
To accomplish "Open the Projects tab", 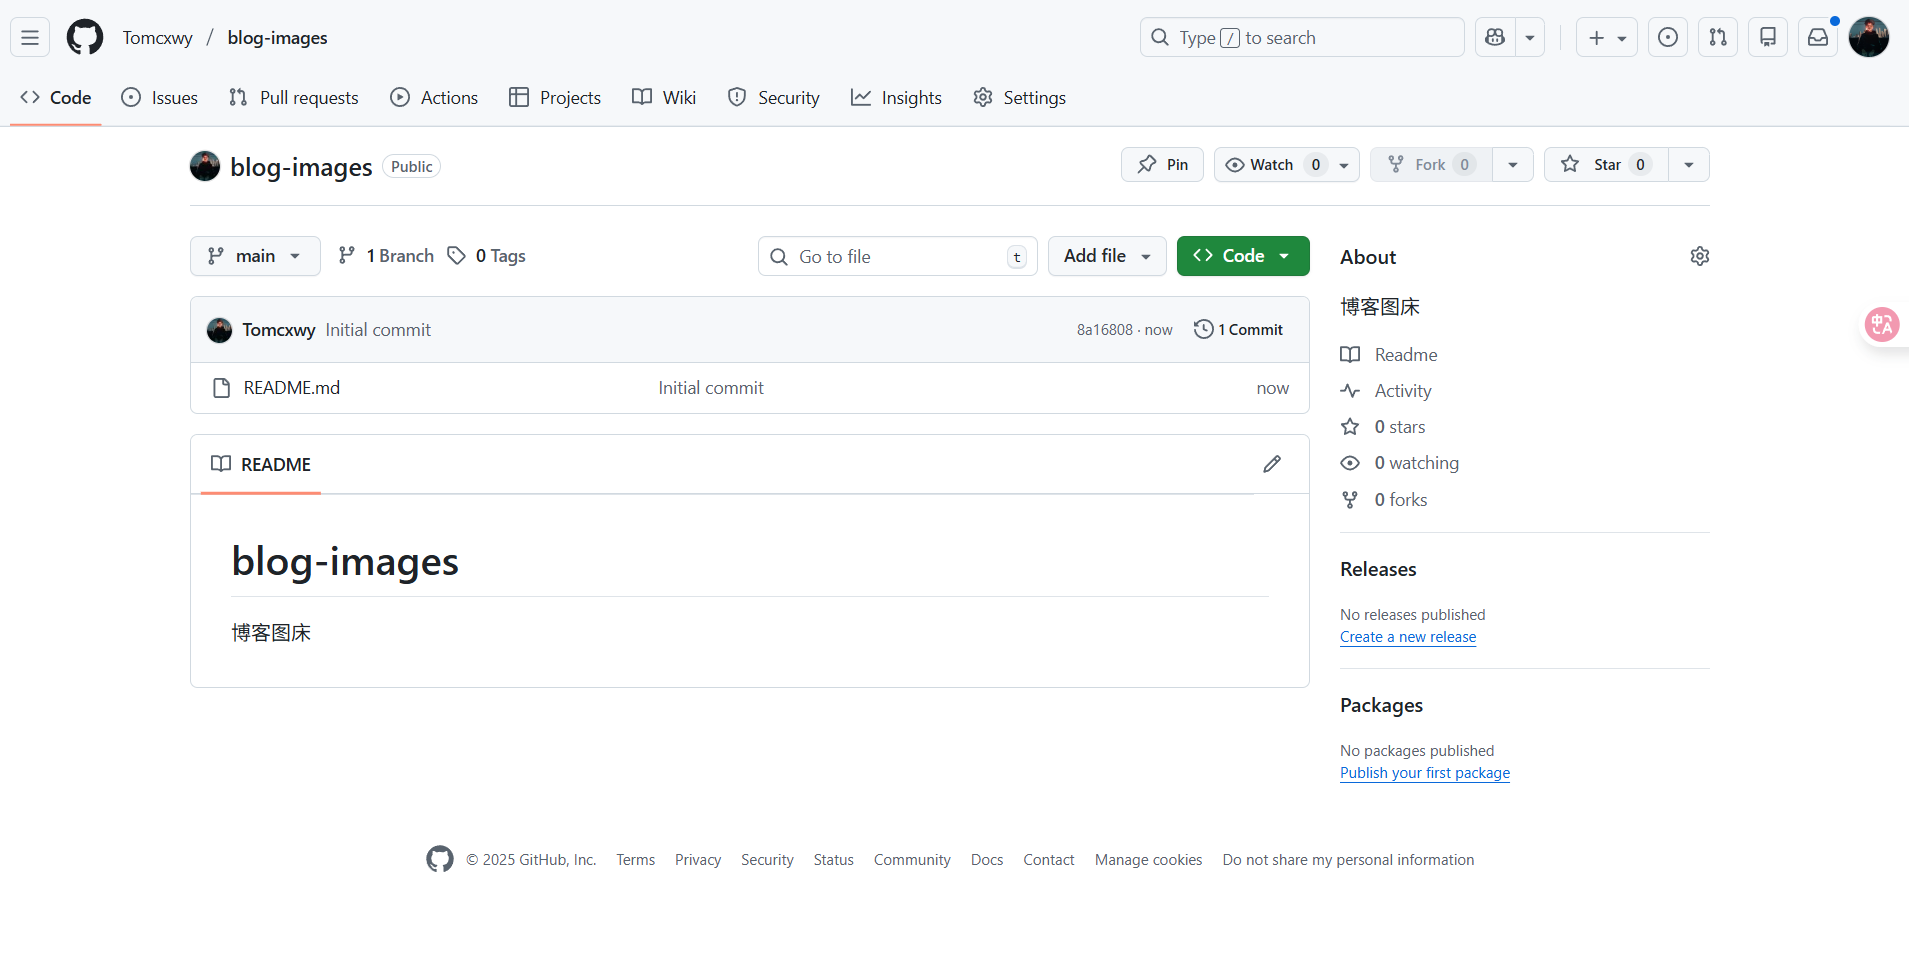I will [555, 98].
